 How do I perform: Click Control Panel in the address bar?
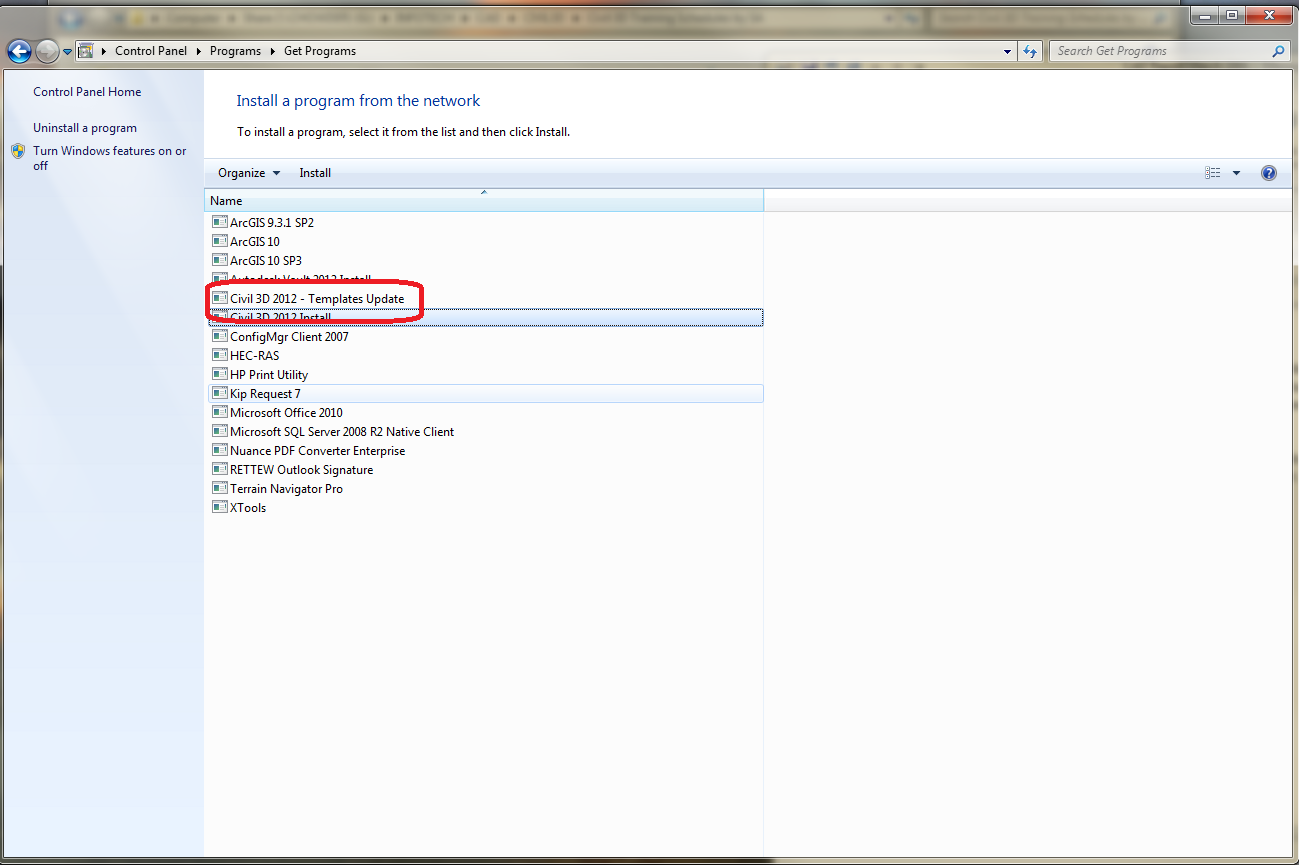(x=151, y=50)
